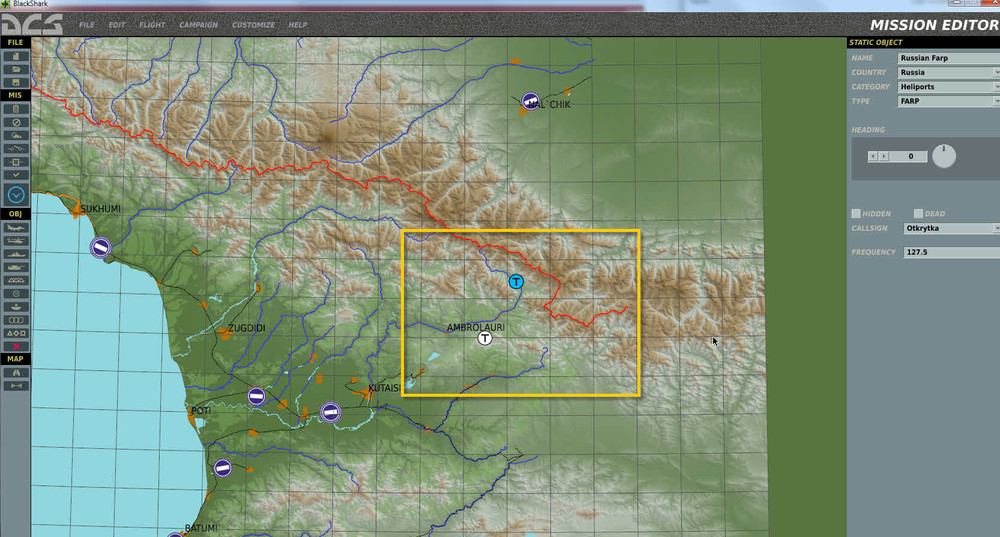Toggle the DEAD checkbox
Screen dimensions: 1000x537
(918, 213)
